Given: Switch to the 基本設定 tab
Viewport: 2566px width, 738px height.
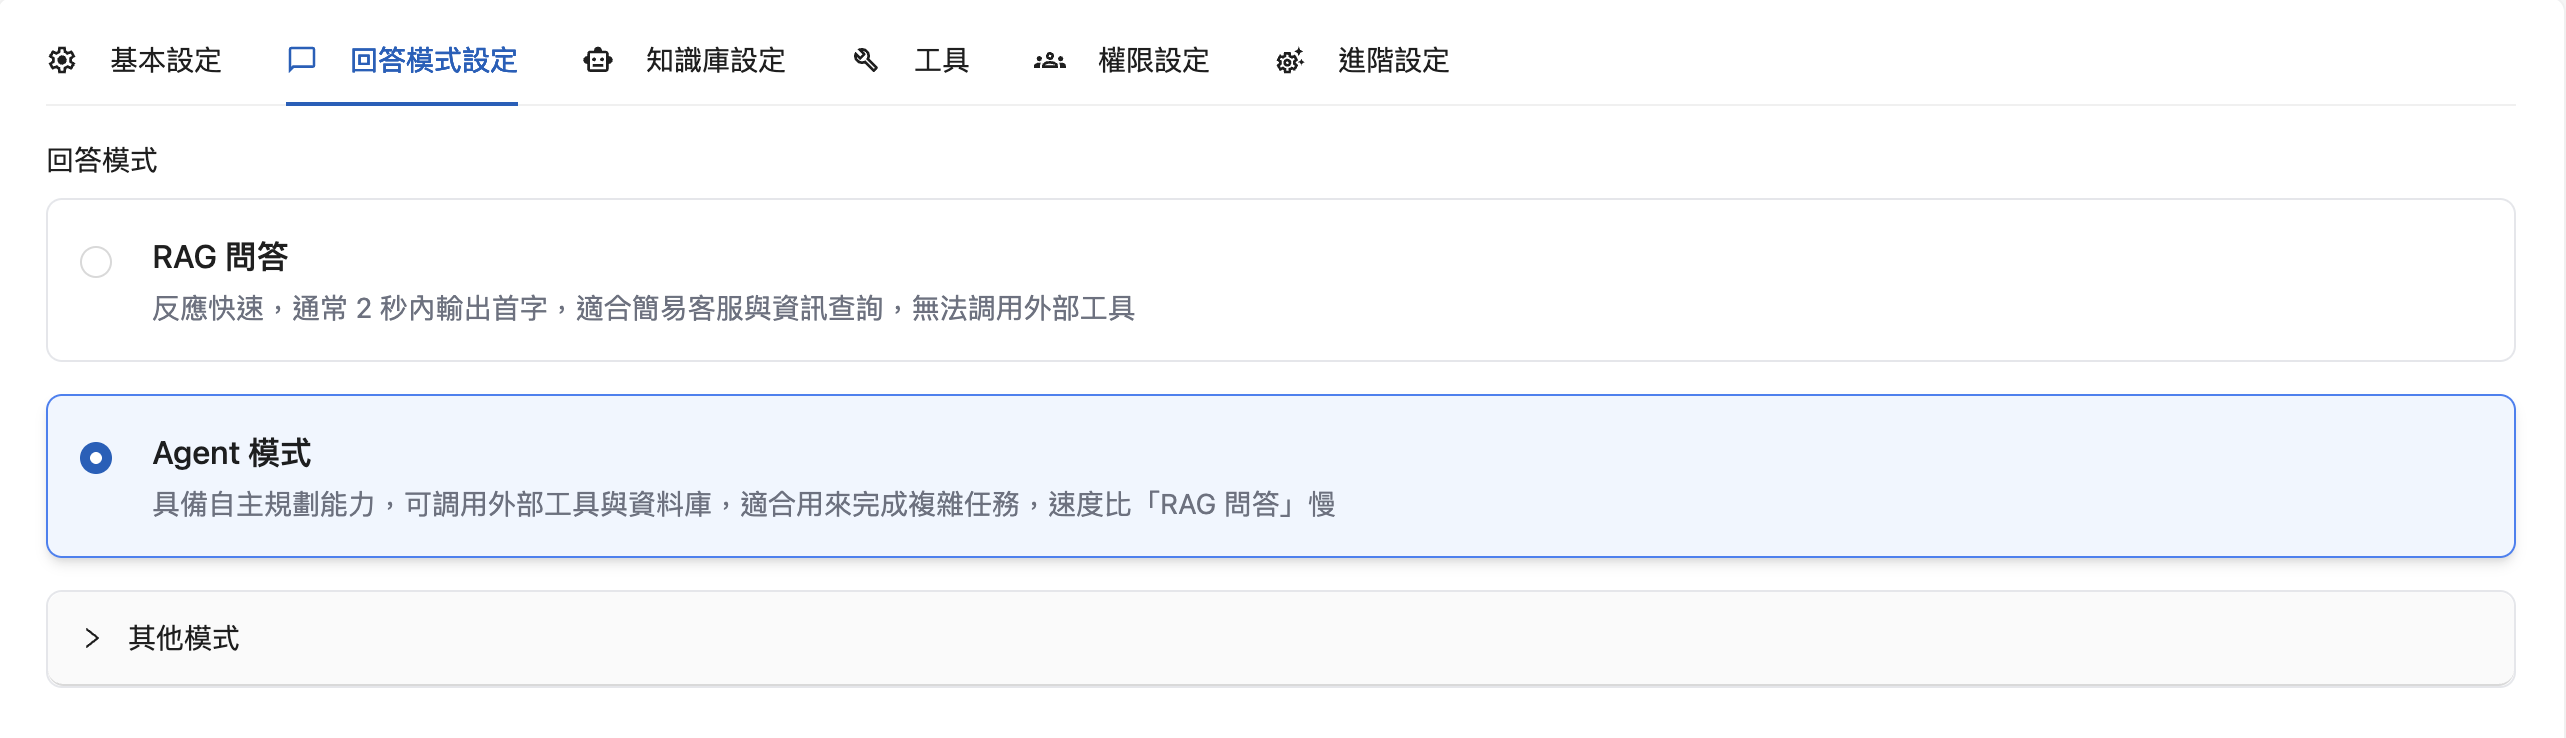Looking at the screenshot, I should click(x=166, y=61).
